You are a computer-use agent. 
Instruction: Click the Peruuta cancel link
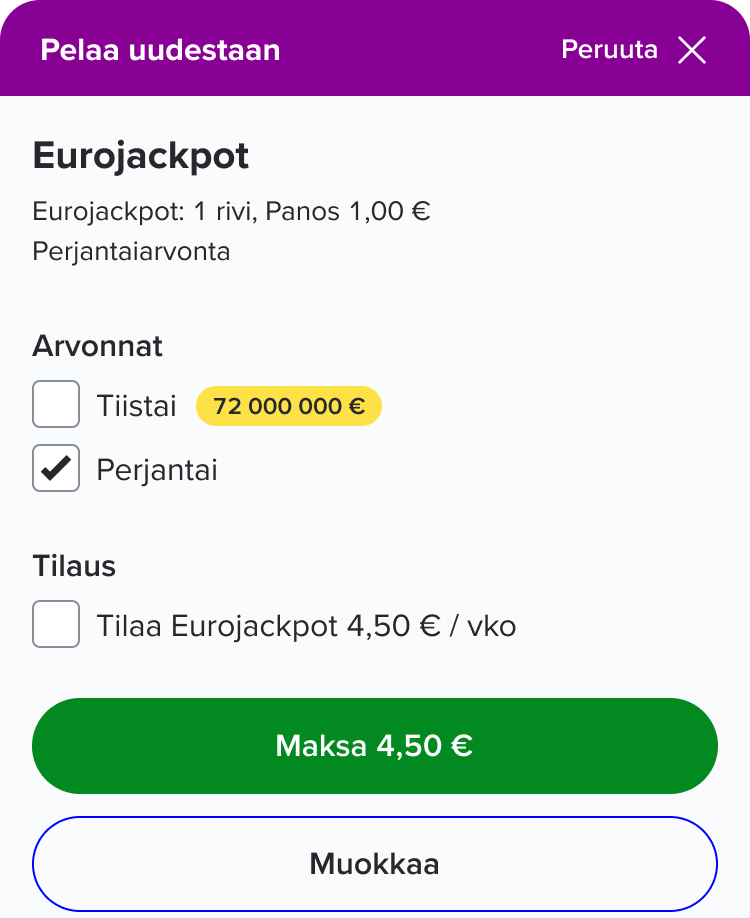(609, 50)
